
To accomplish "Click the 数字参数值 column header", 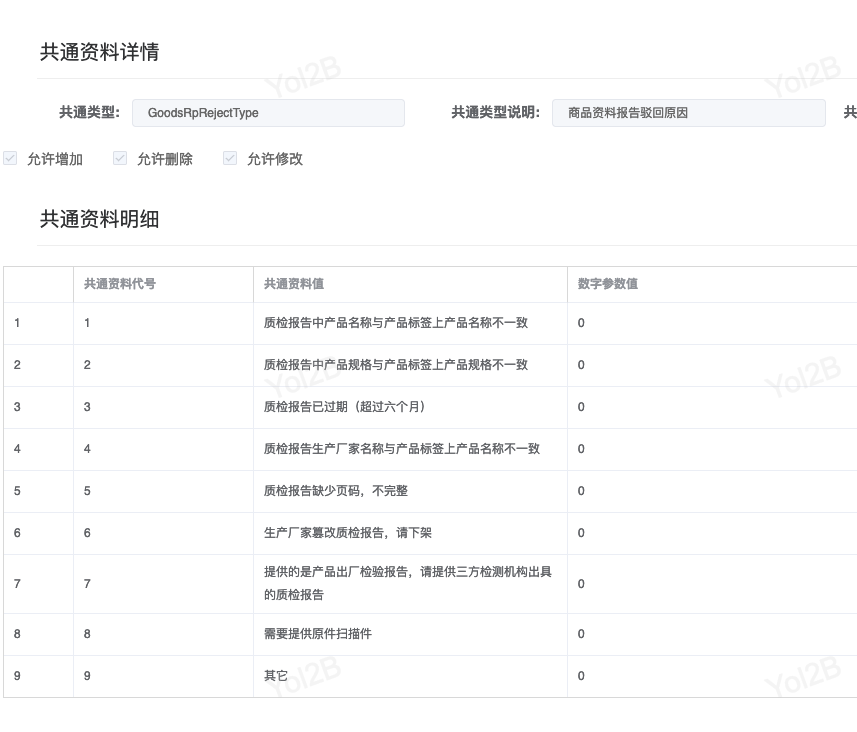I will (608, 284).
